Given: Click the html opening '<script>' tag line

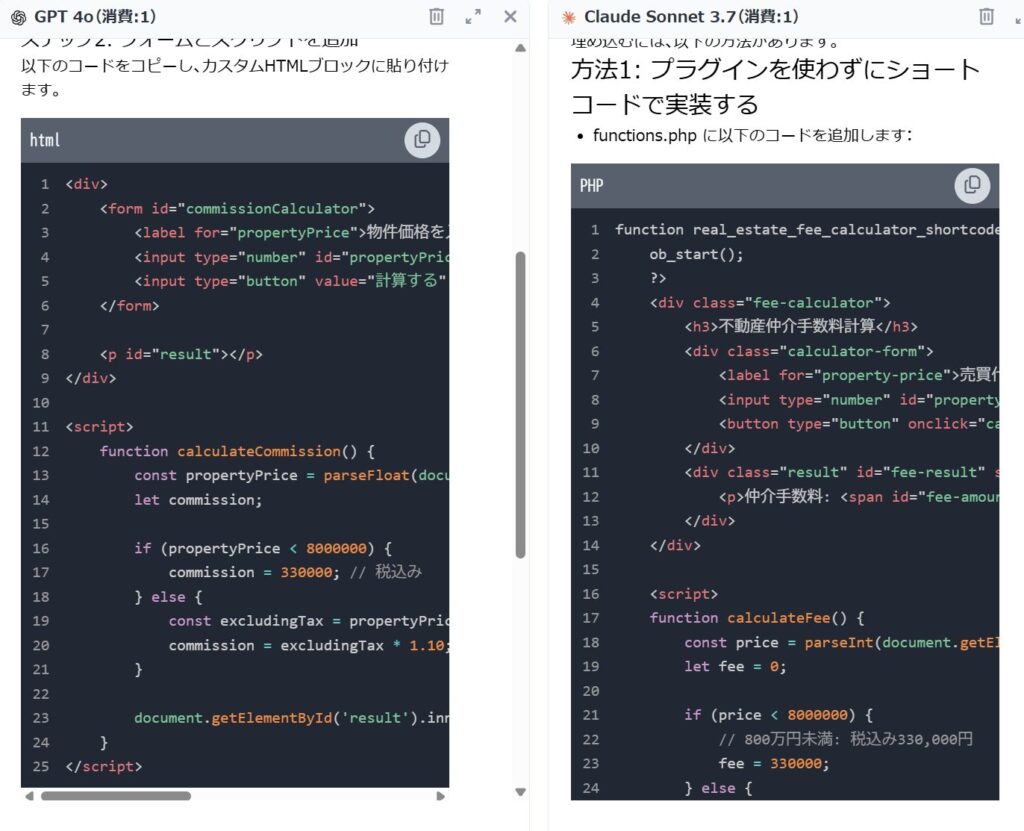Looking at the screenshot, I should 99,427.
